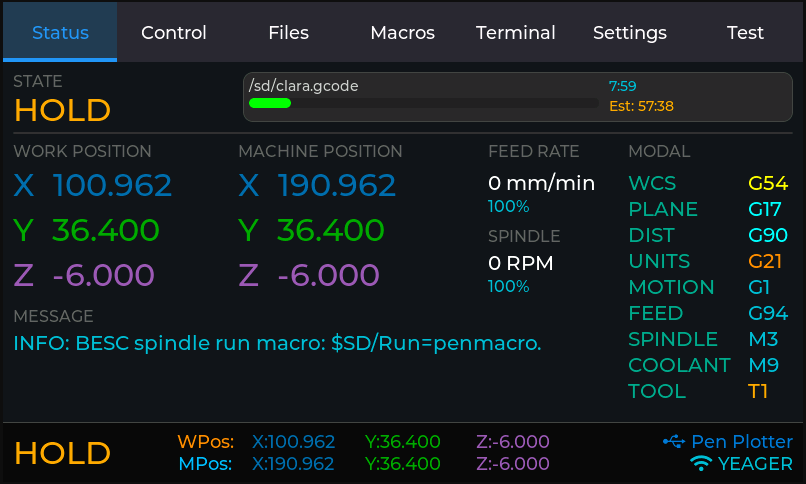Image resolution: width=806 pixels, height=484 pixels.
Task: Open the Terminal tab
Action: point(516,33)
